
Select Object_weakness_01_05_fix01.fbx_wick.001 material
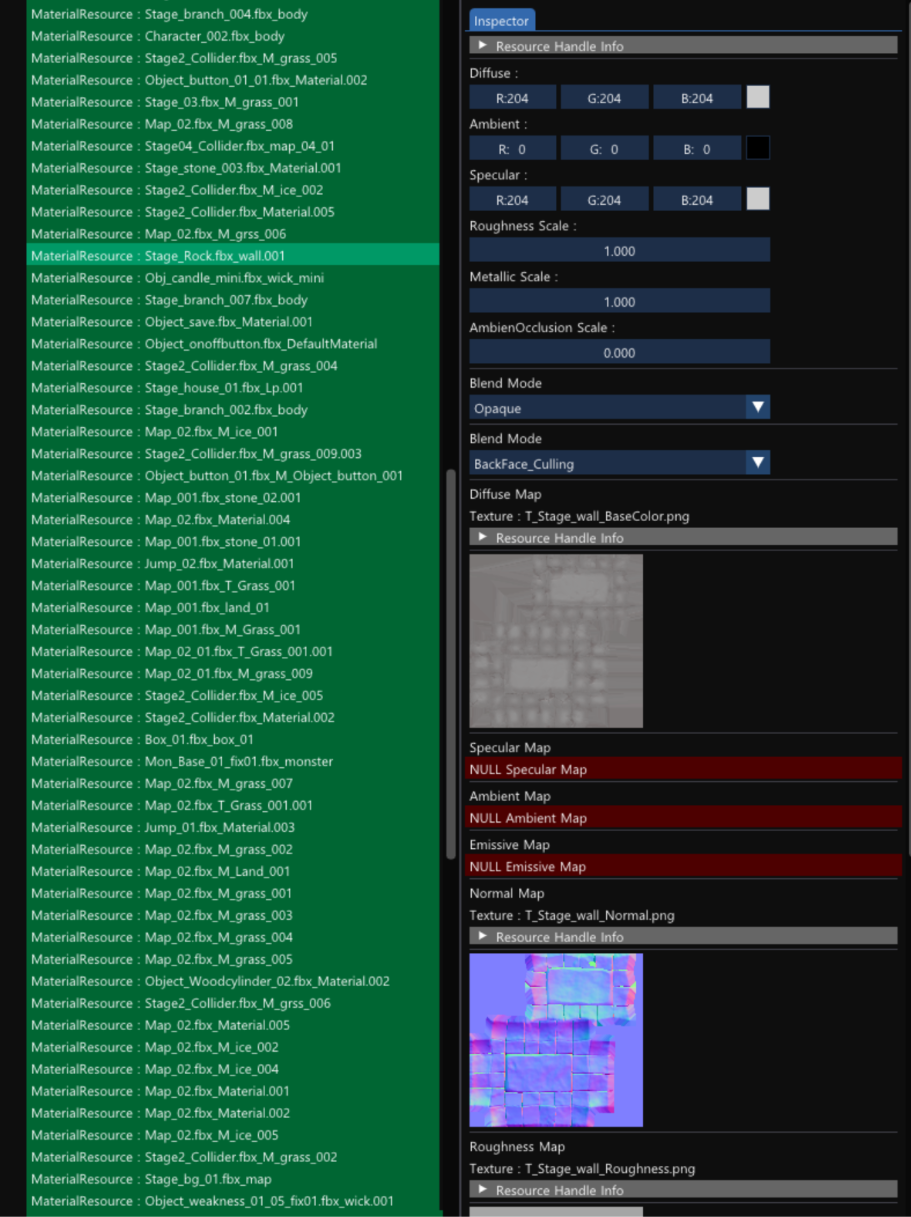[x=233, y=1202]
